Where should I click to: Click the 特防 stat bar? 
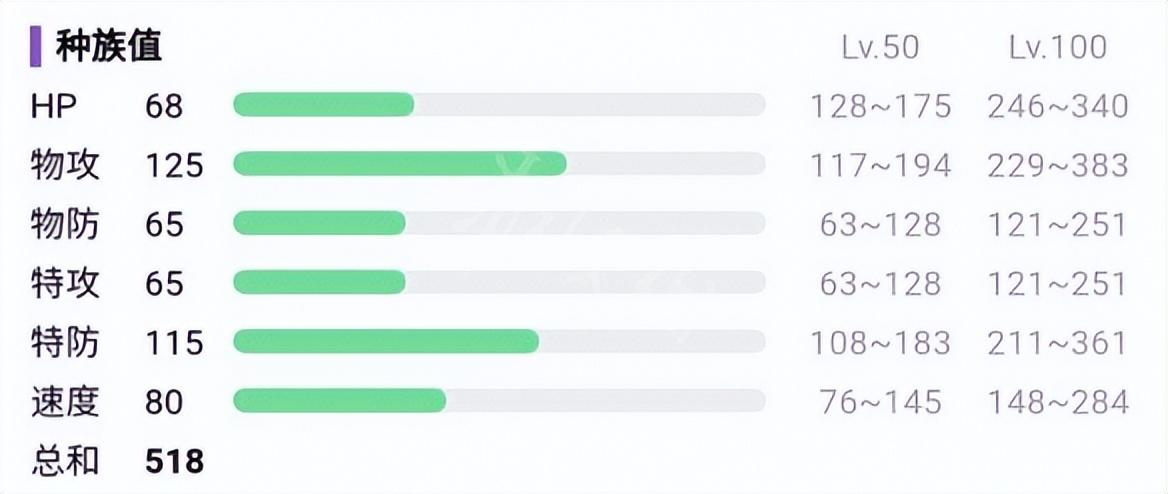click(x=499, y=341)
